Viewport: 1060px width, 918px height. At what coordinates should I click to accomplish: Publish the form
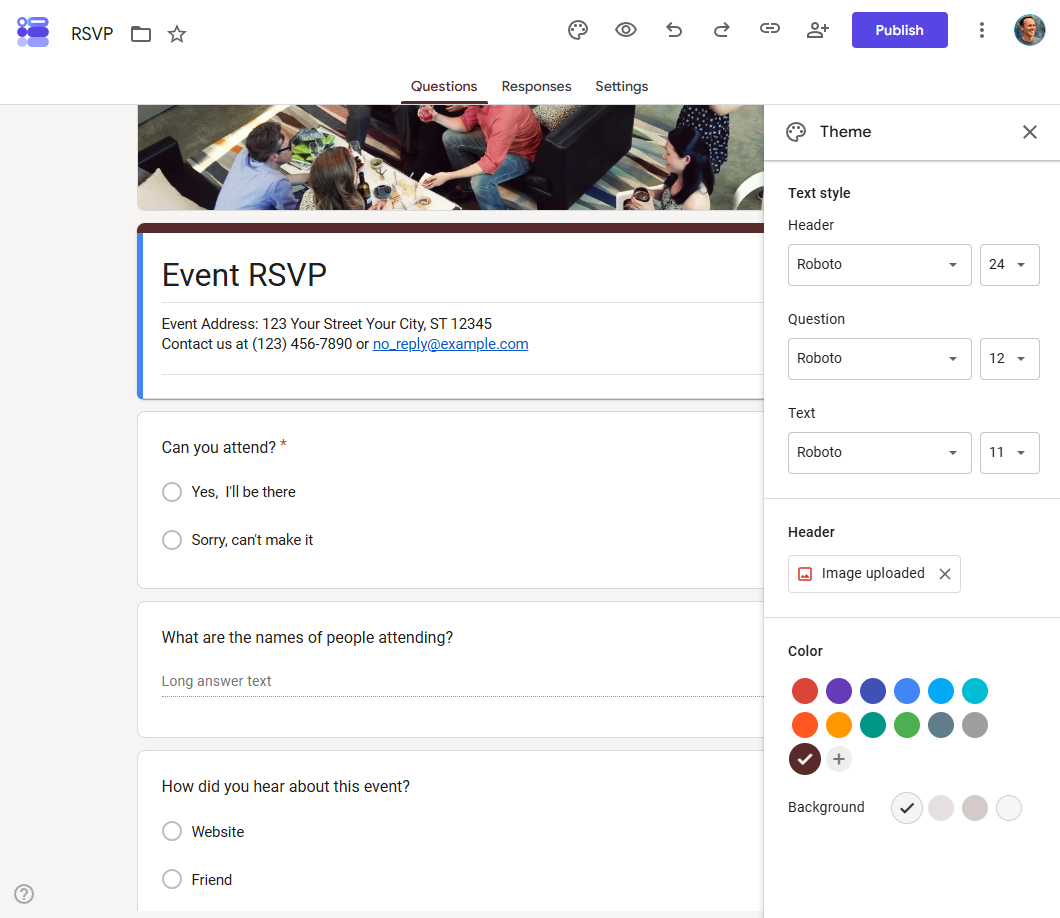(x=899, y=30)
